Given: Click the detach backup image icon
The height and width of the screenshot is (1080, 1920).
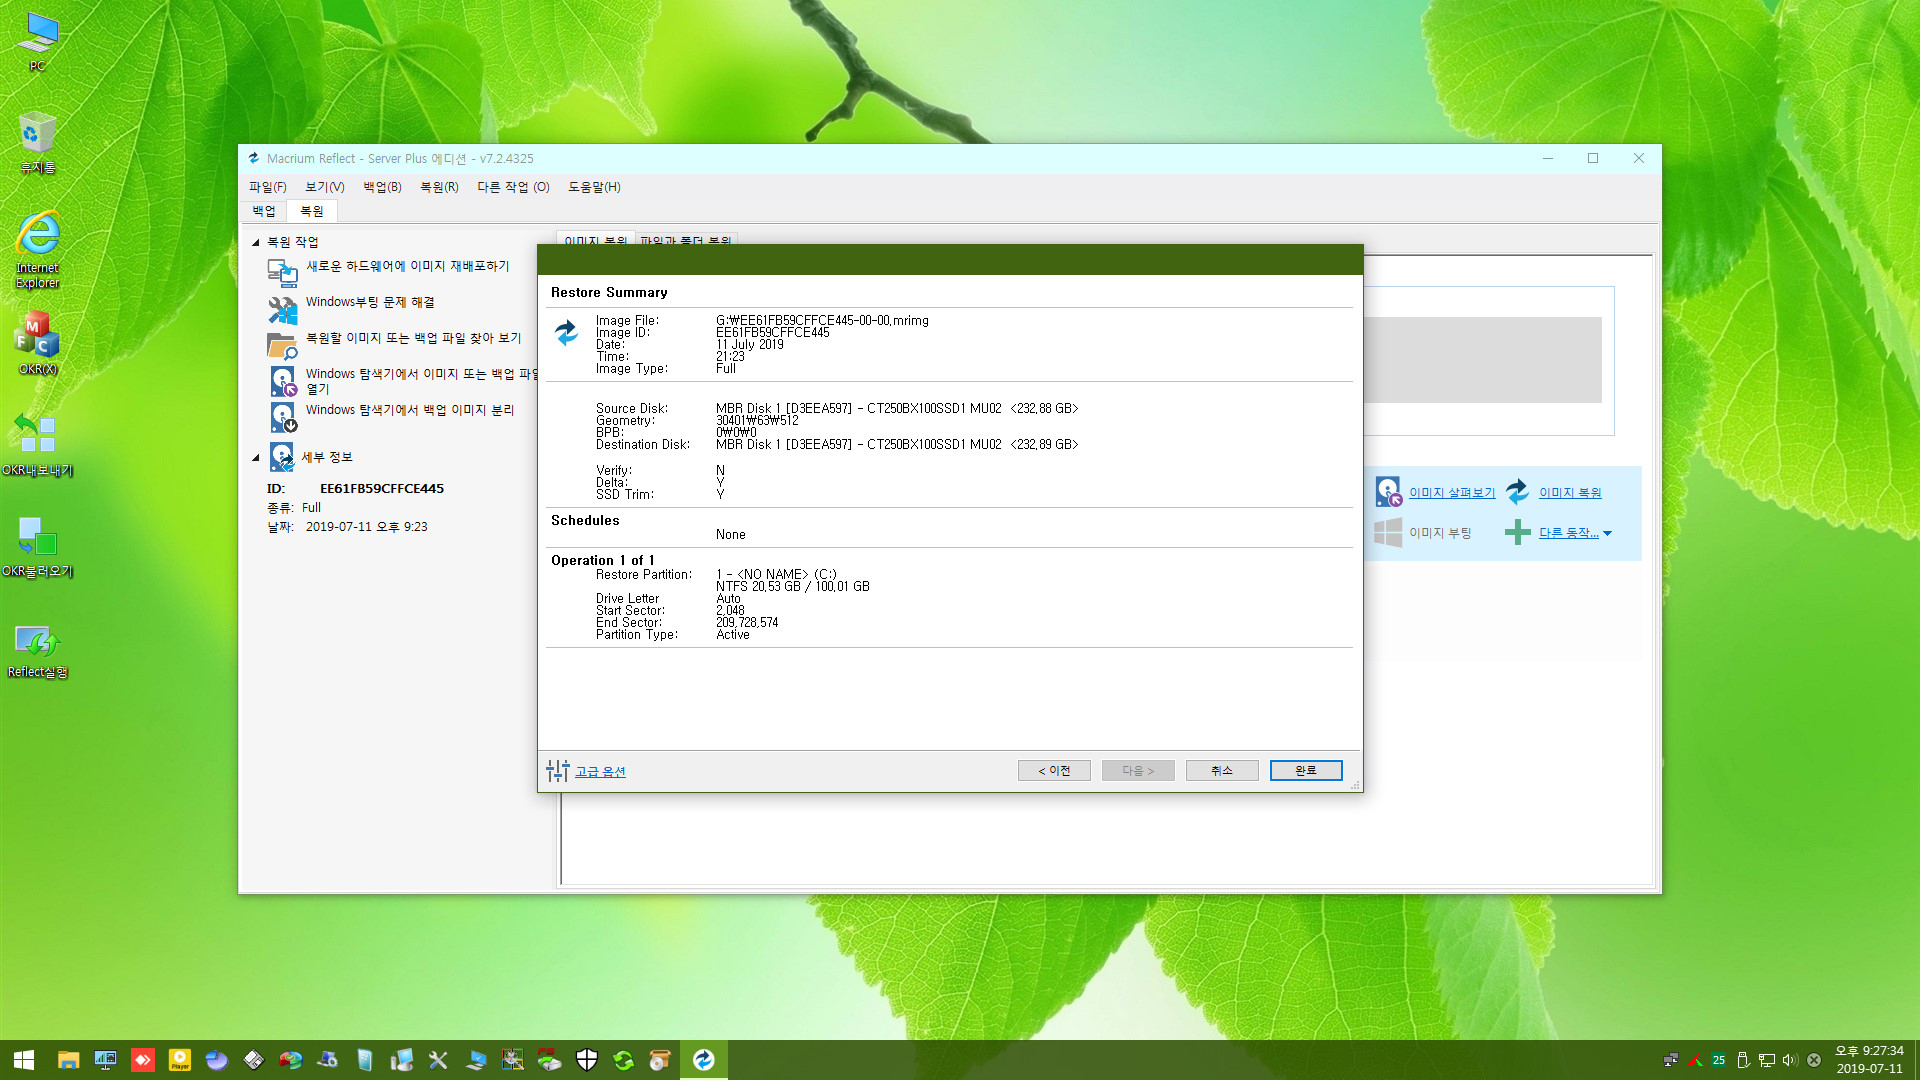Looking at the screenshot, I should [x=283, y=417].
